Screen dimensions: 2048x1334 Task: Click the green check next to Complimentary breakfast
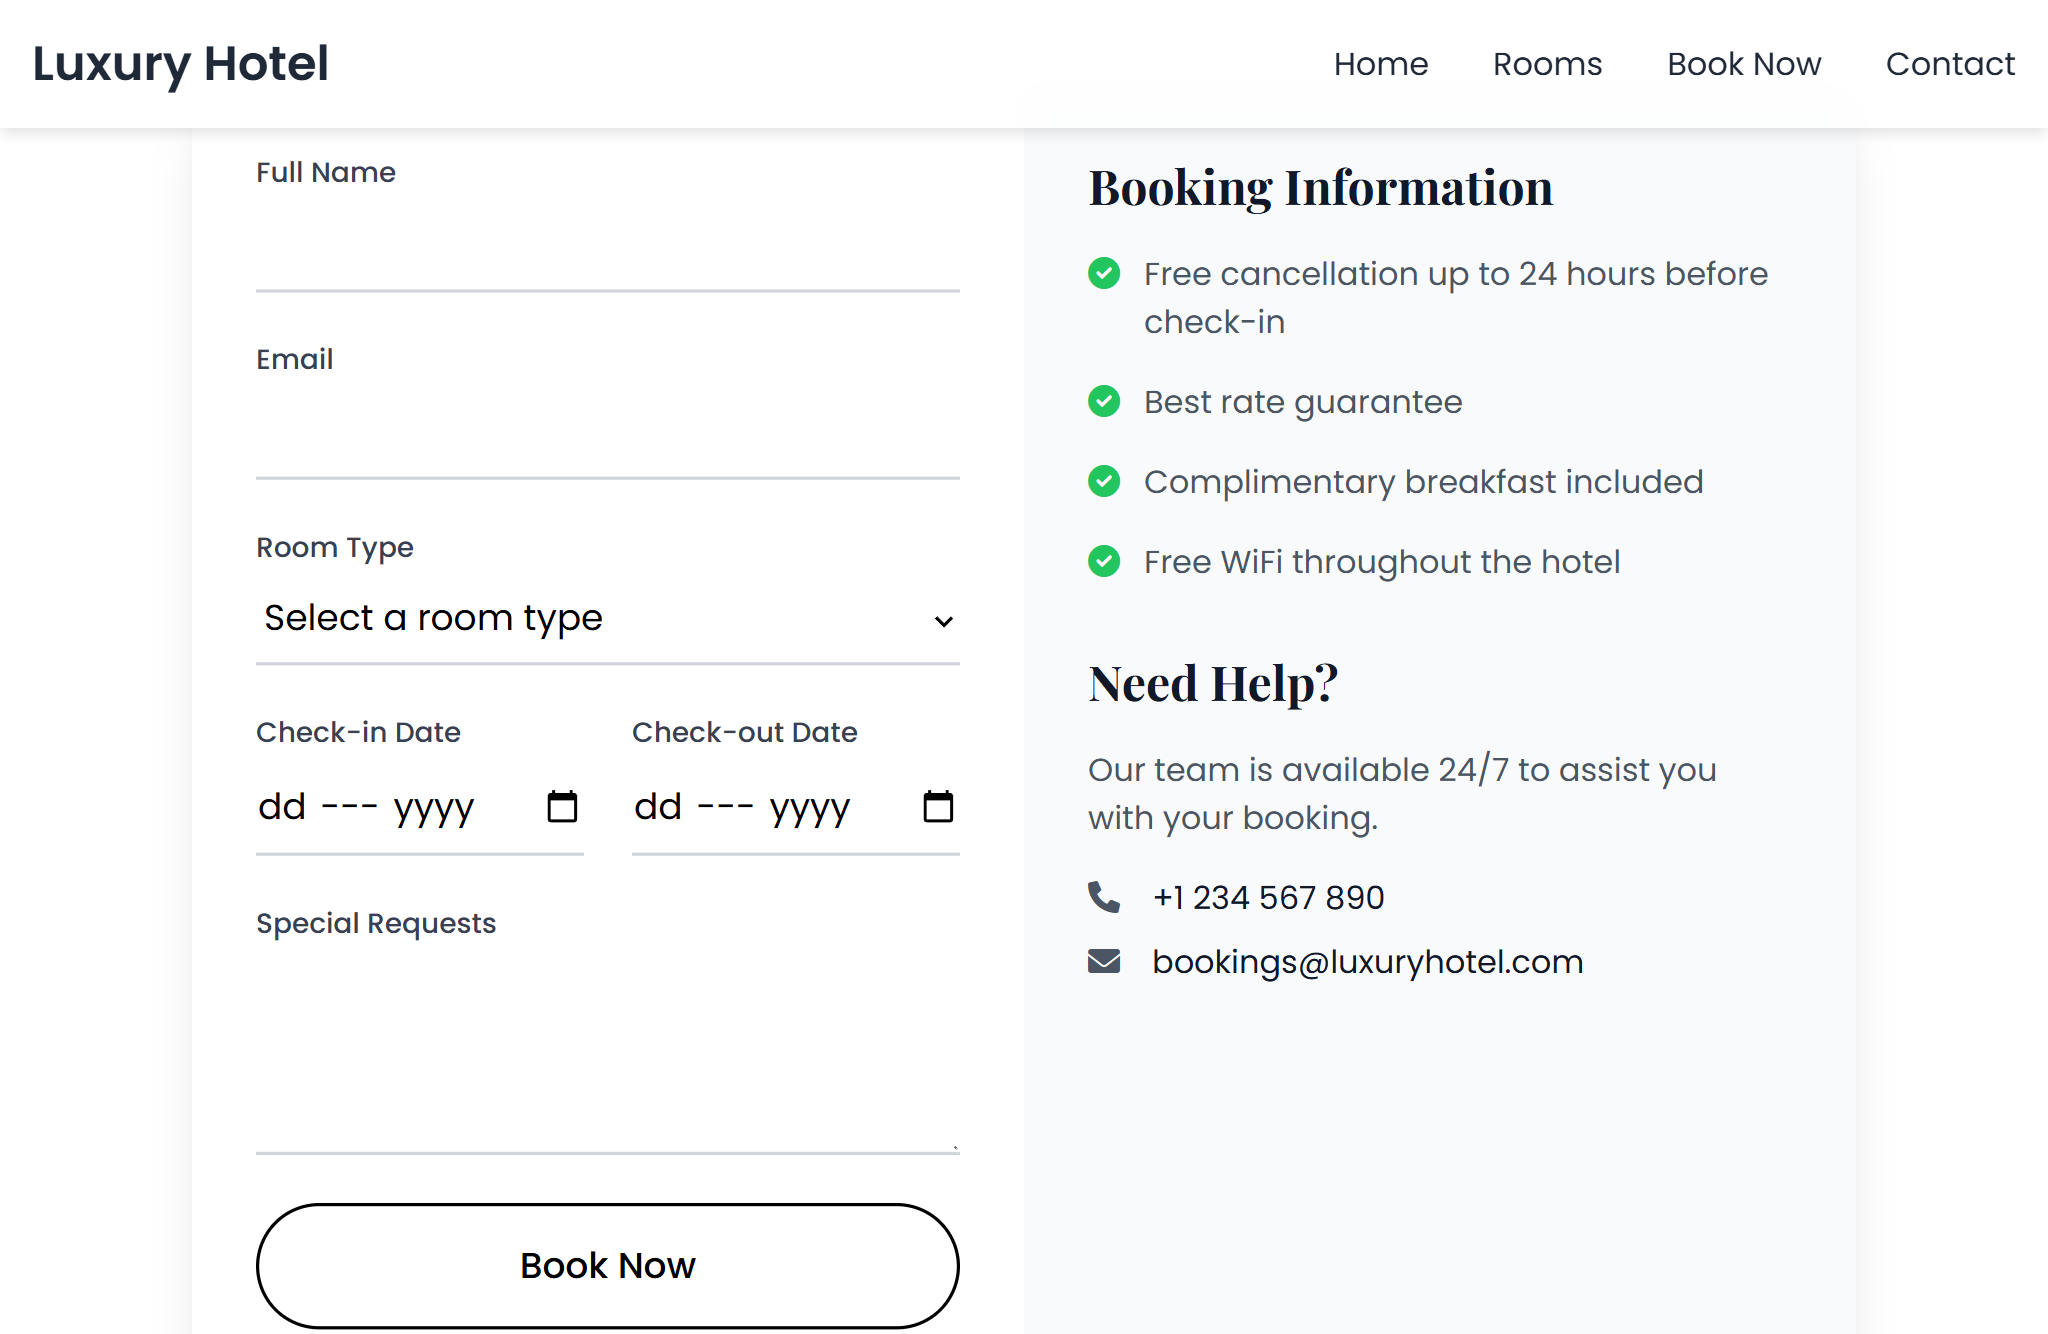(1104, 481)
